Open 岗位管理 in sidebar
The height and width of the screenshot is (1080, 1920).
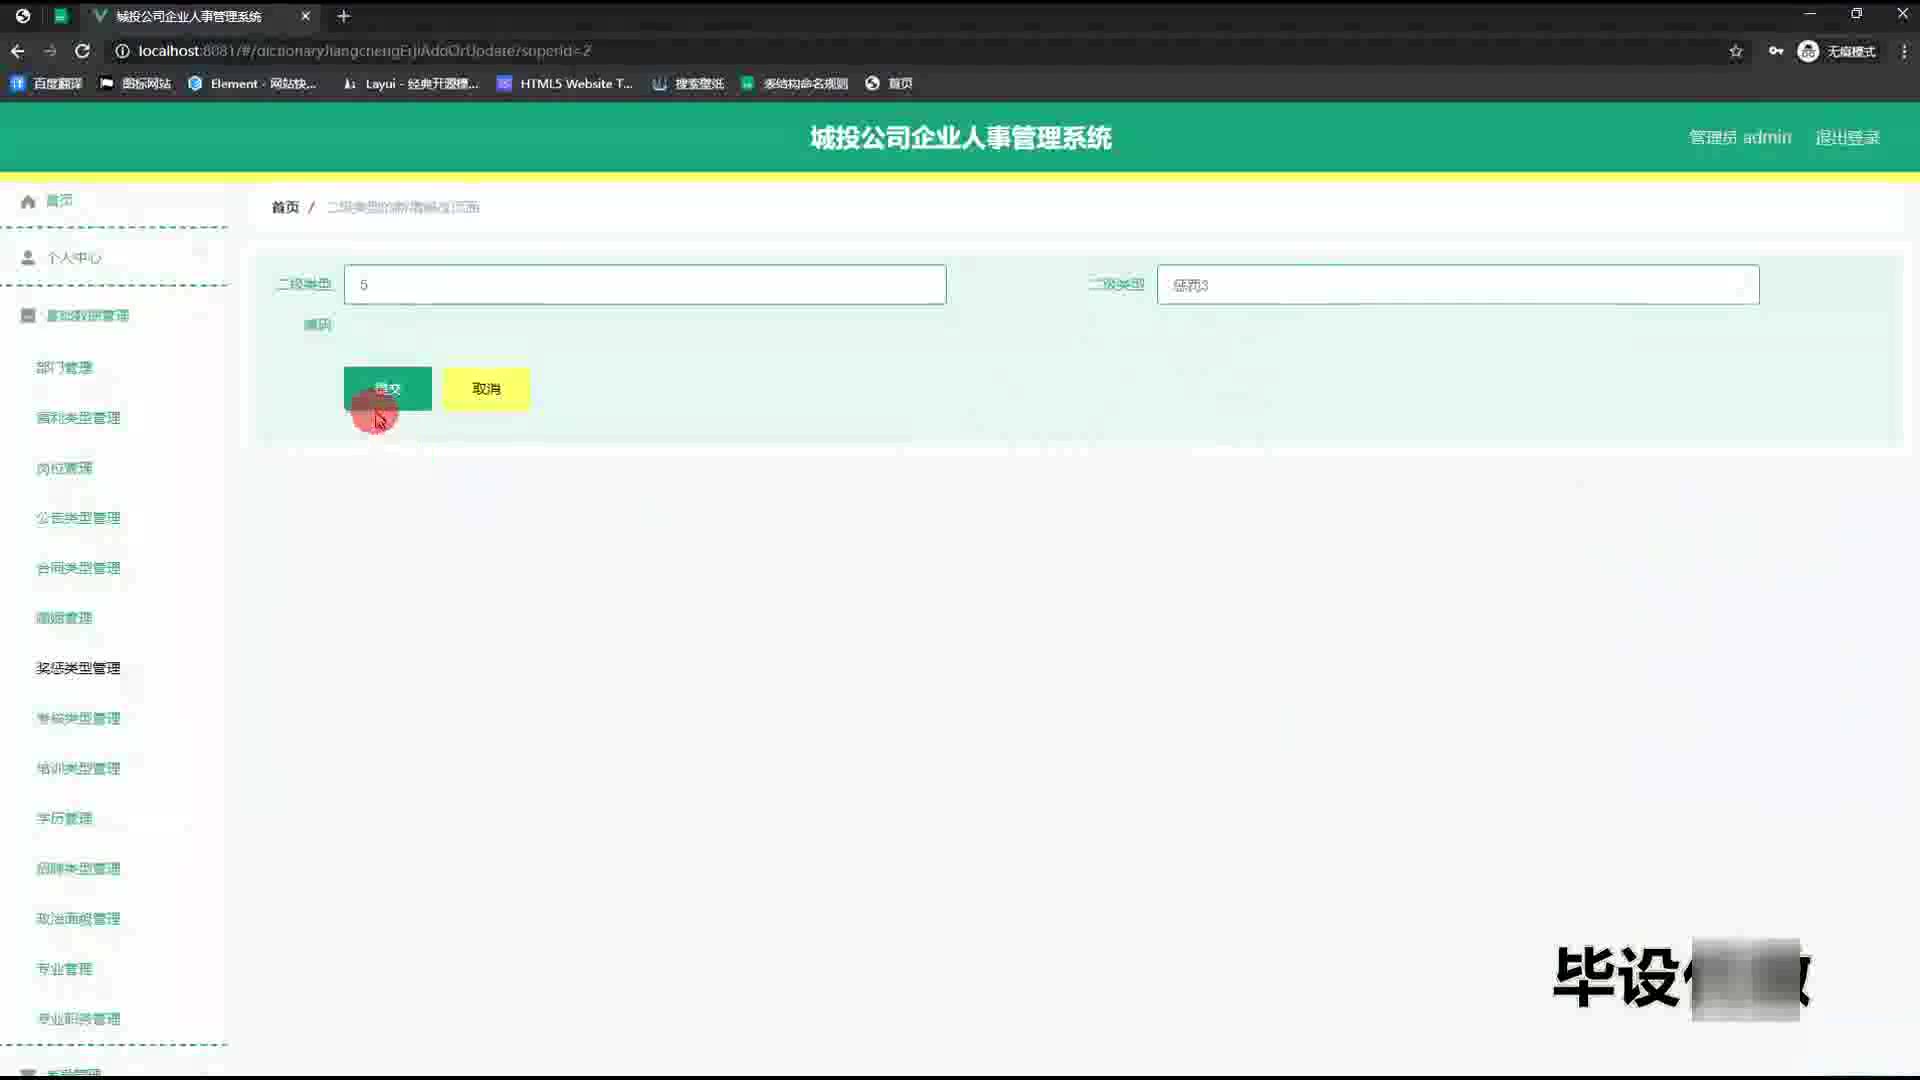(x=64, y=468)
